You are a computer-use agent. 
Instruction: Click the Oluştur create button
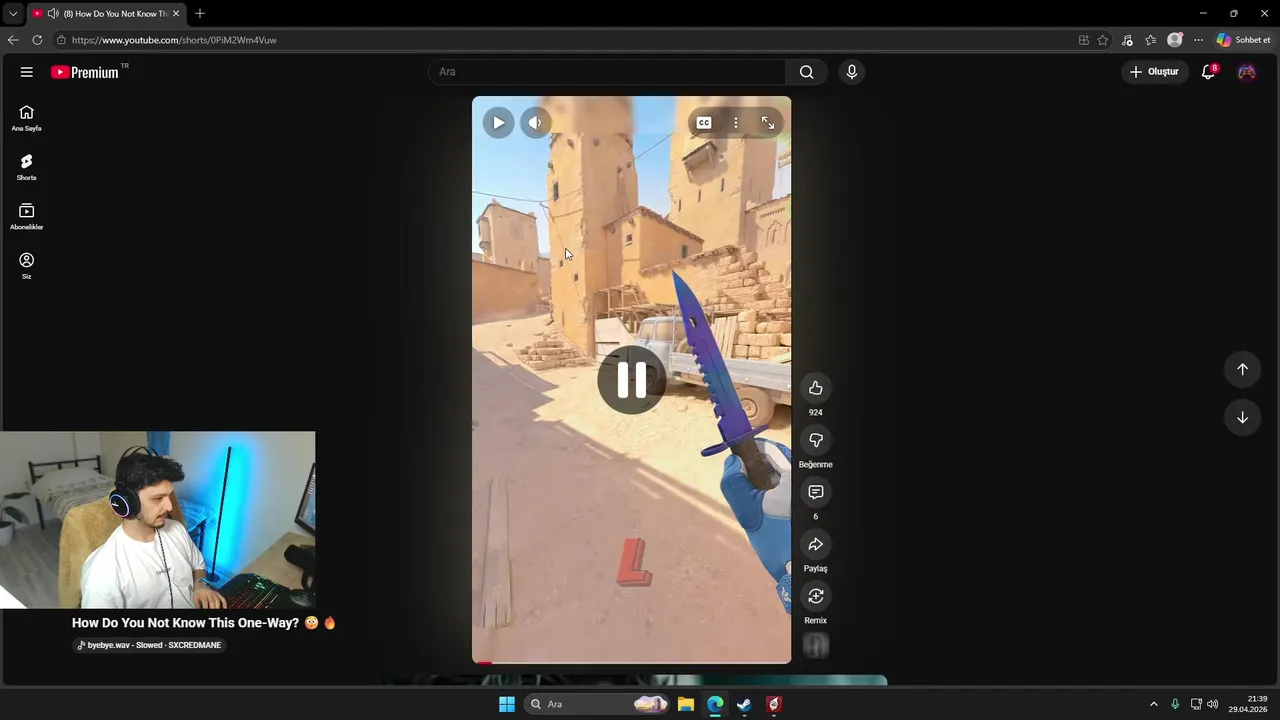(1154, 72)
